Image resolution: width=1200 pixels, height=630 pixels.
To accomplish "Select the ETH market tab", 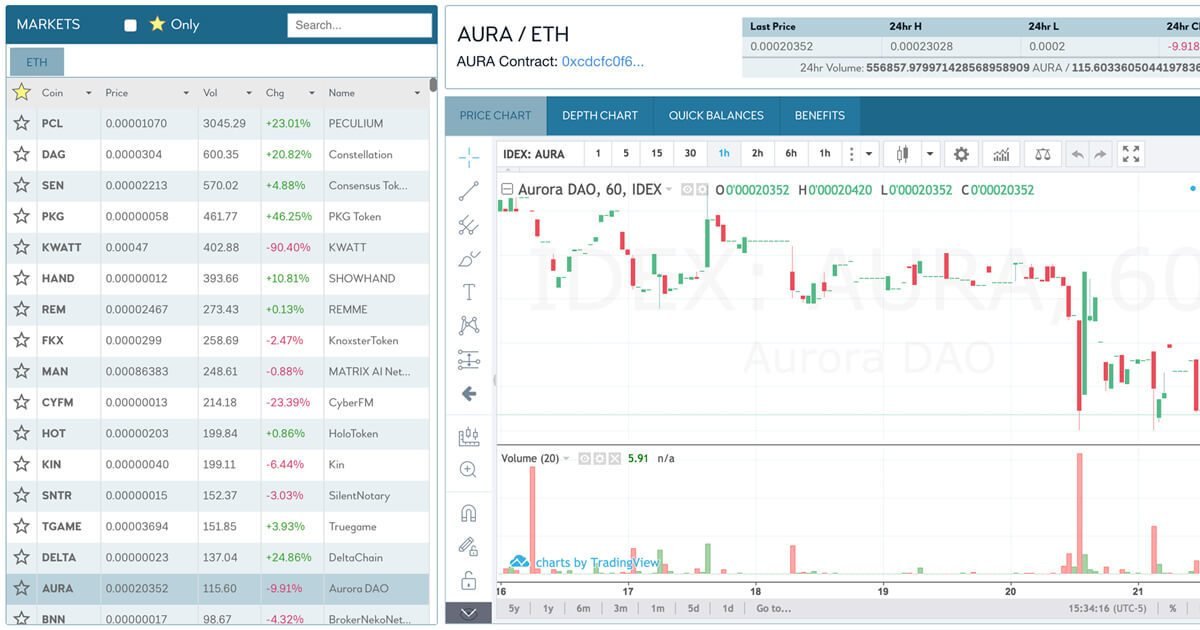I will click(37, 62).
